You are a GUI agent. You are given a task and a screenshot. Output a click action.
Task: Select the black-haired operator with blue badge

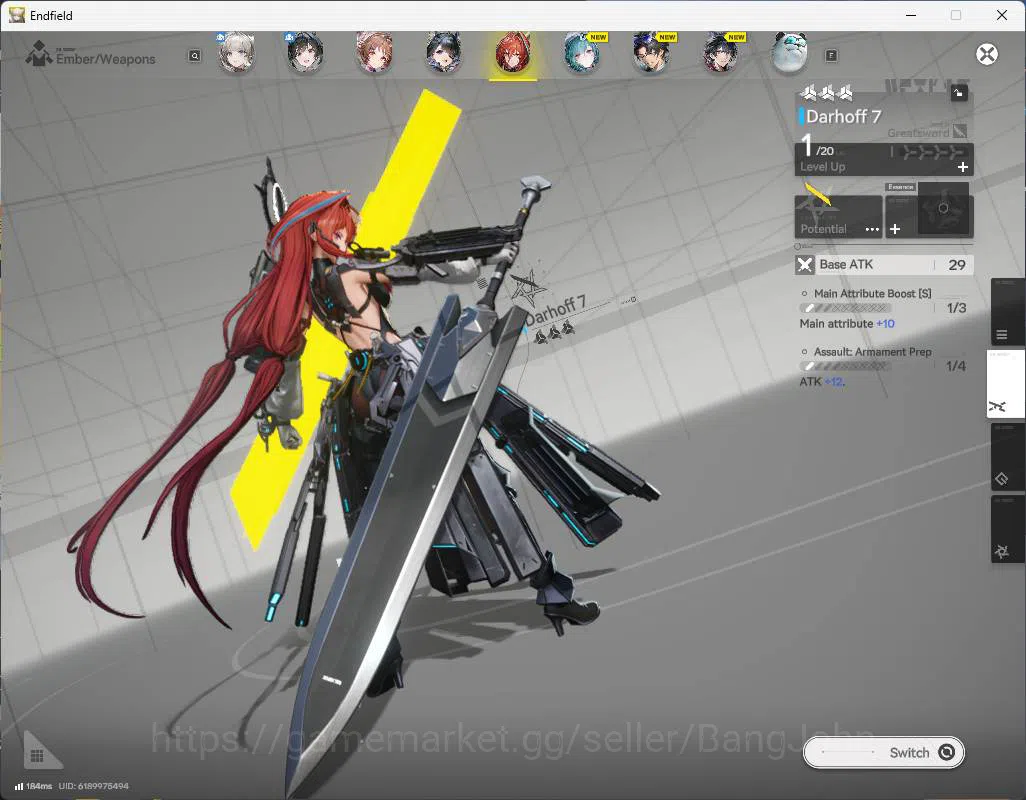point(305,53)
